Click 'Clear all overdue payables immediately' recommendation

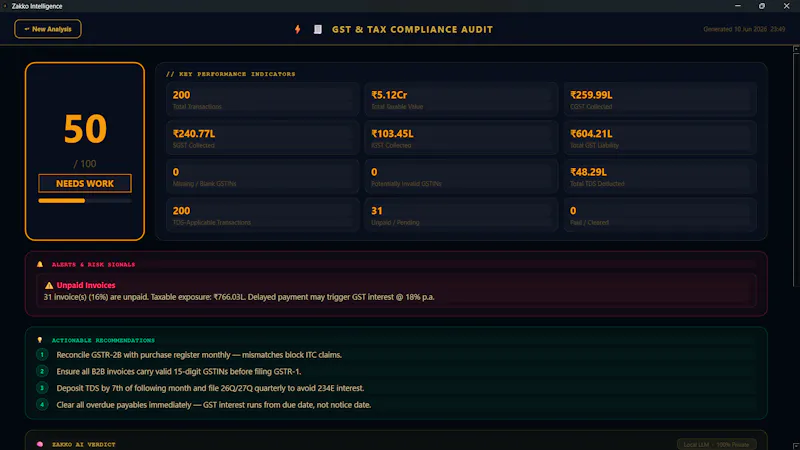[214, 405]
